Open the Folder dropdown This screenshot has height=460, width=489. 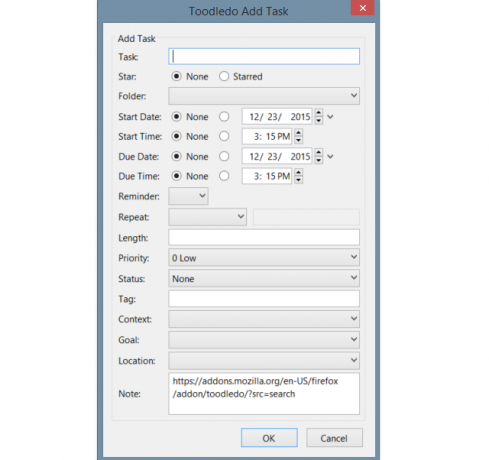[x=264, y=96]
